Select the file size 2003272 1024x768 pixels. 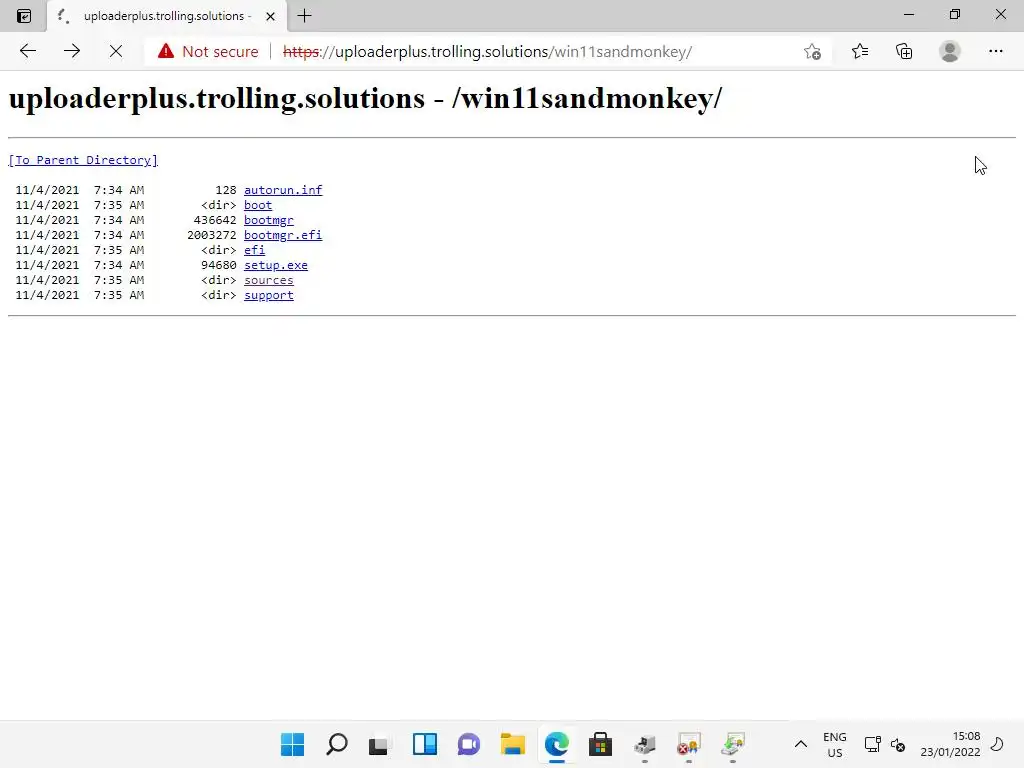(x=212, y=235)
